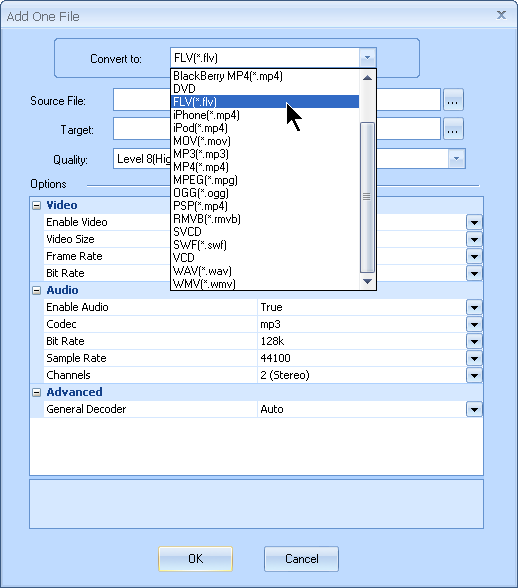The width and height of the screenshot is (518, 588).
Task: Open the Video Size dropdown arrow
Action: point(474,239)
